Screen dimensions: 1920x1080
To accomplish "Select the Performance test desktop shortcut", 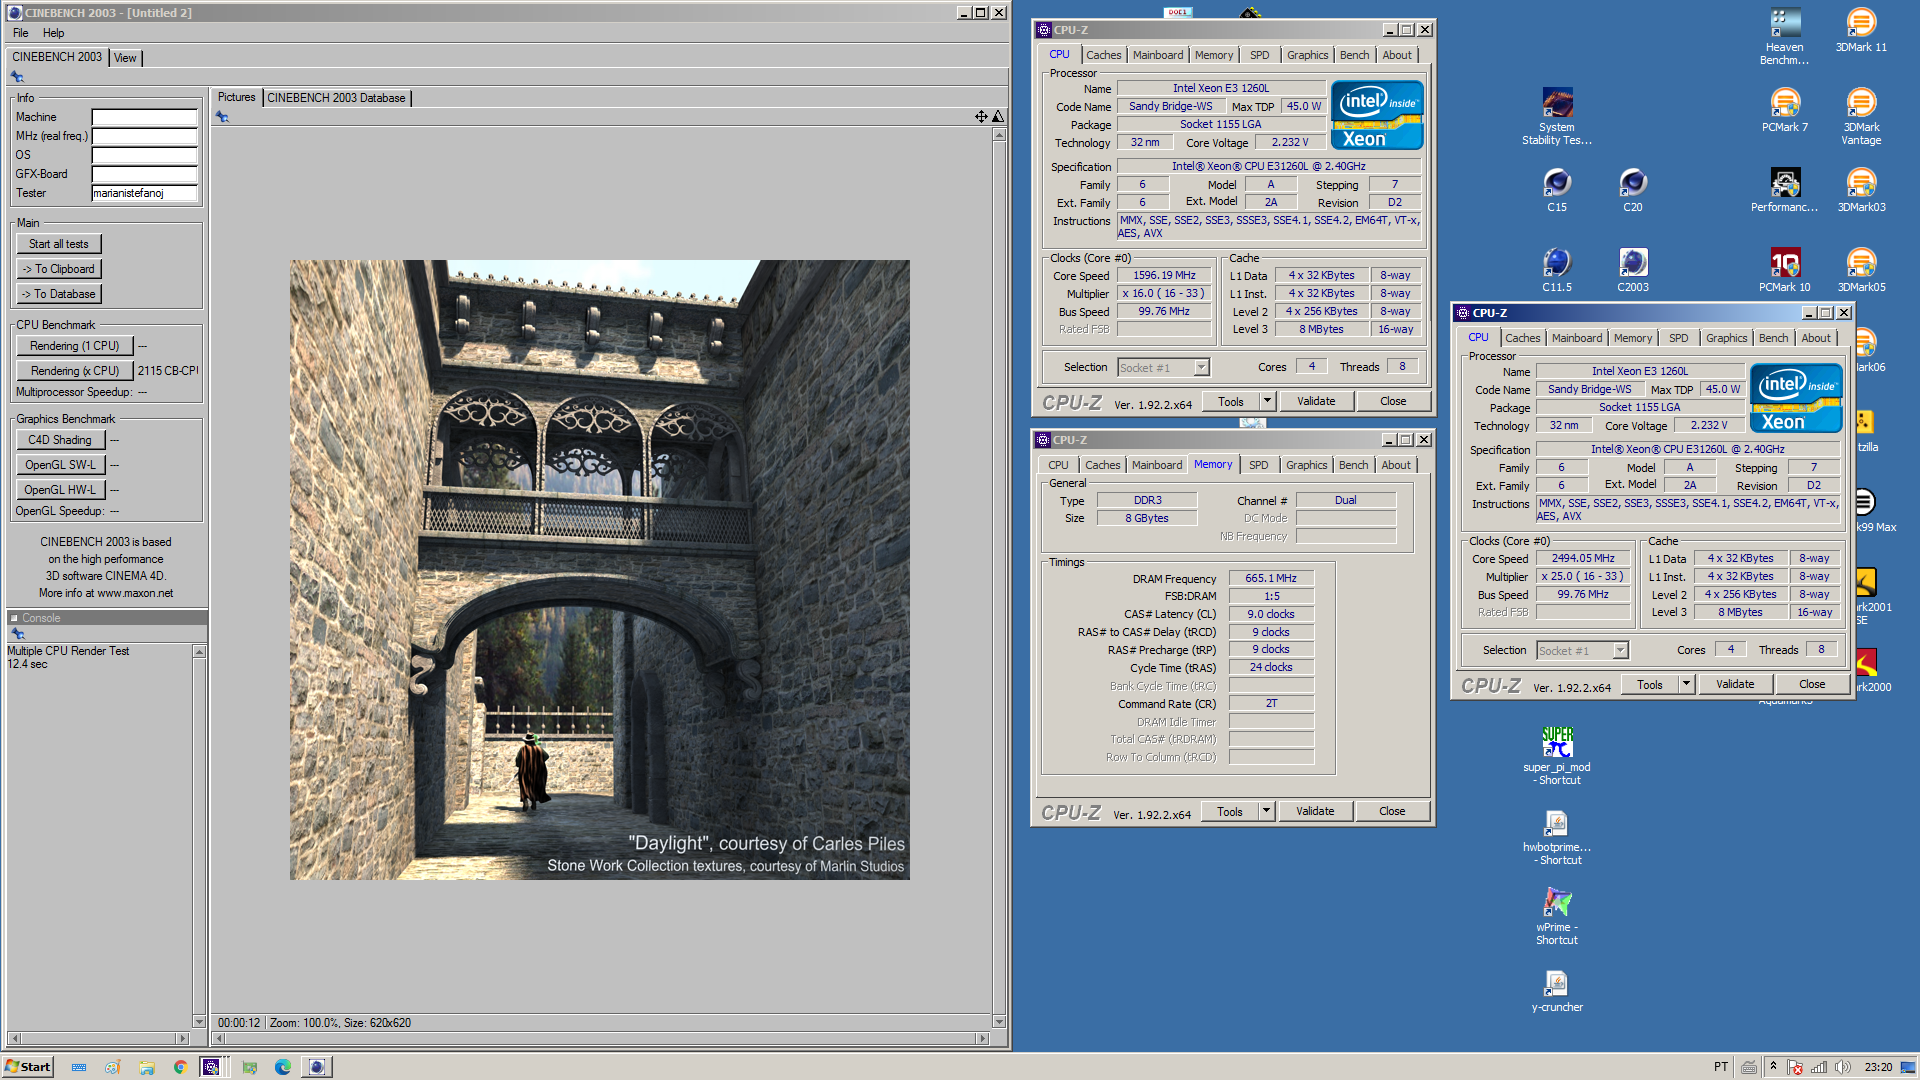I will point(1784,190).
